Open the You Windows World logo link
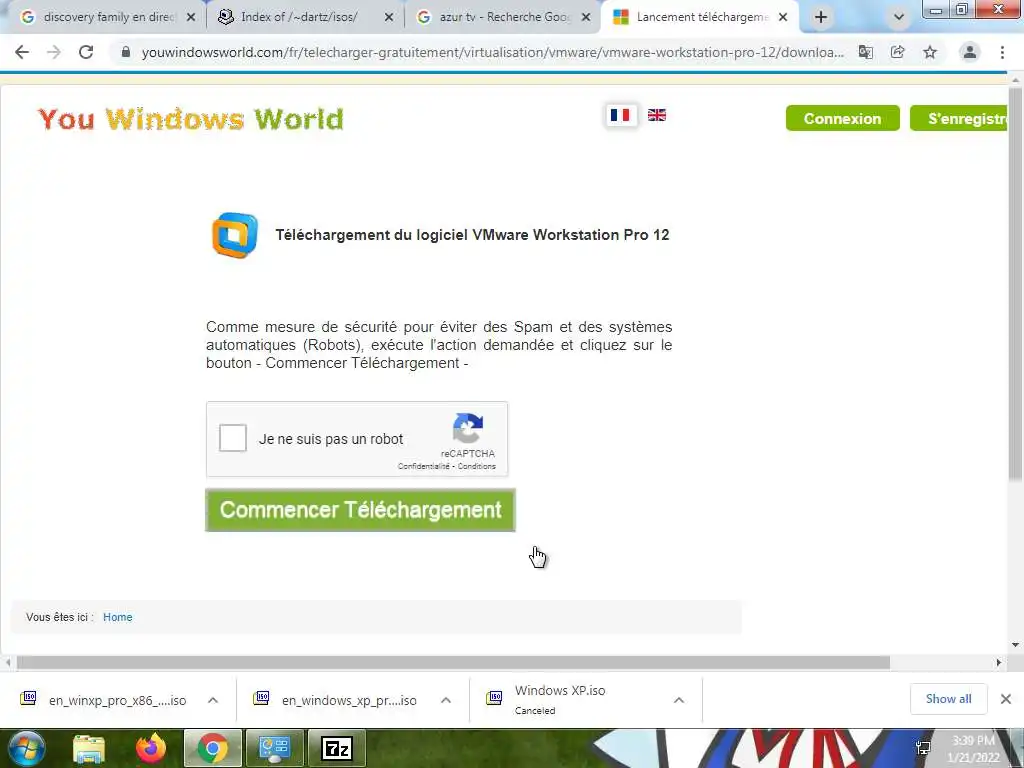 190,119
